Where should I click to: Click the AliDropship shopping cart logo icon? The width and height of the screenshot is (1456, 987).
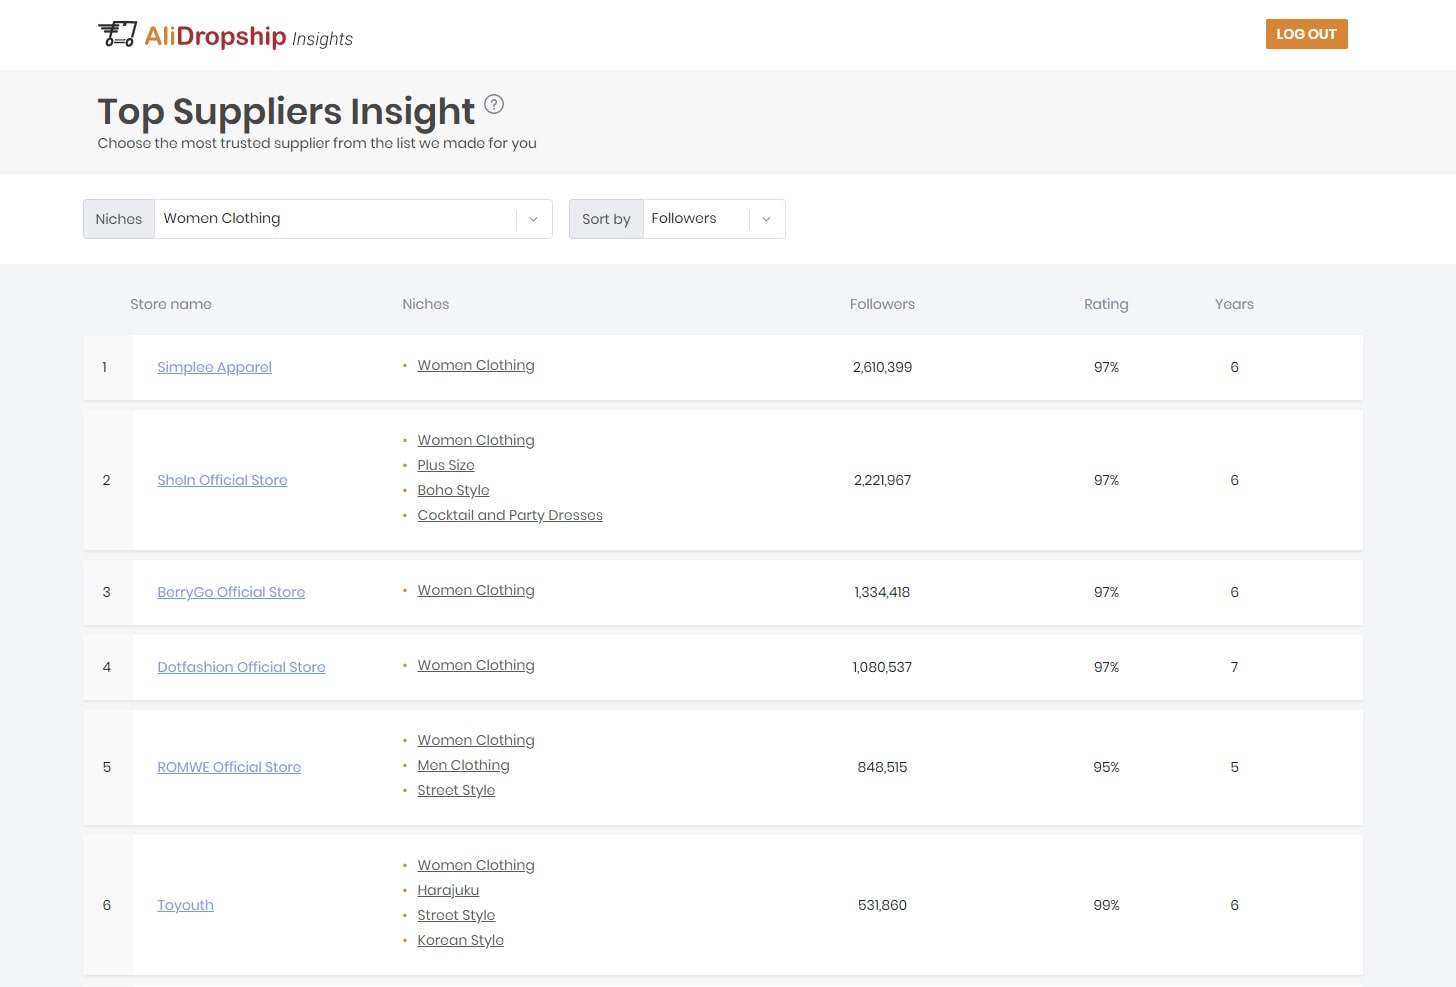pyautogui.click(x=117, y=34)
